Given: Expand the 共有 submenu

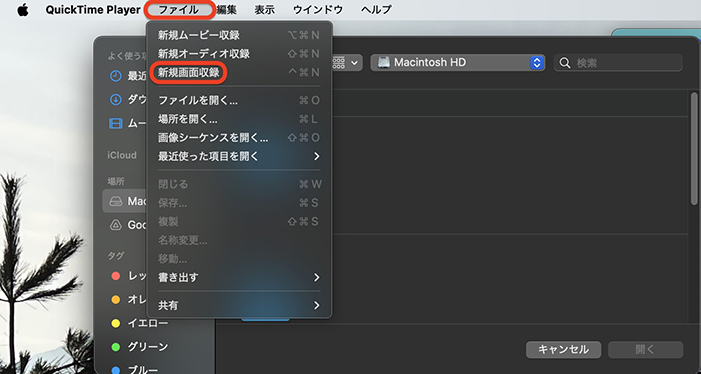Looking at the screenshot, I should pos(239,305).
